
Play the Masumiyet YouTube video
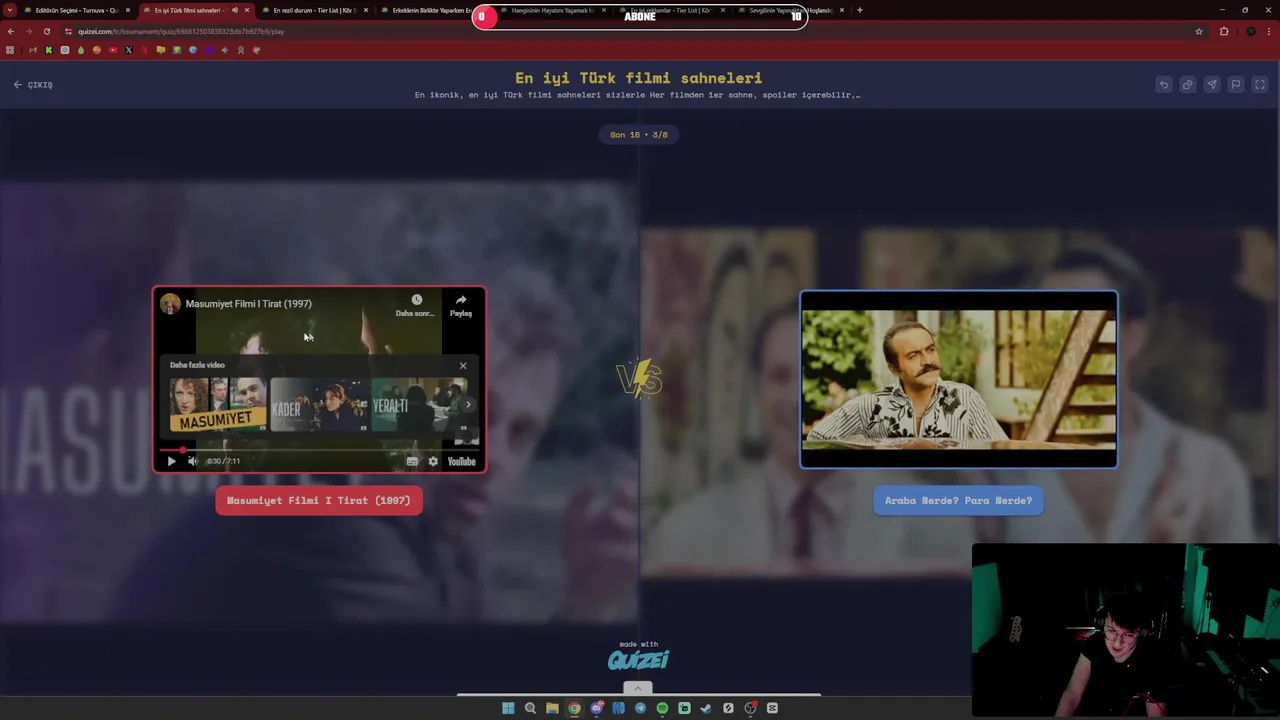click(171, 461)
